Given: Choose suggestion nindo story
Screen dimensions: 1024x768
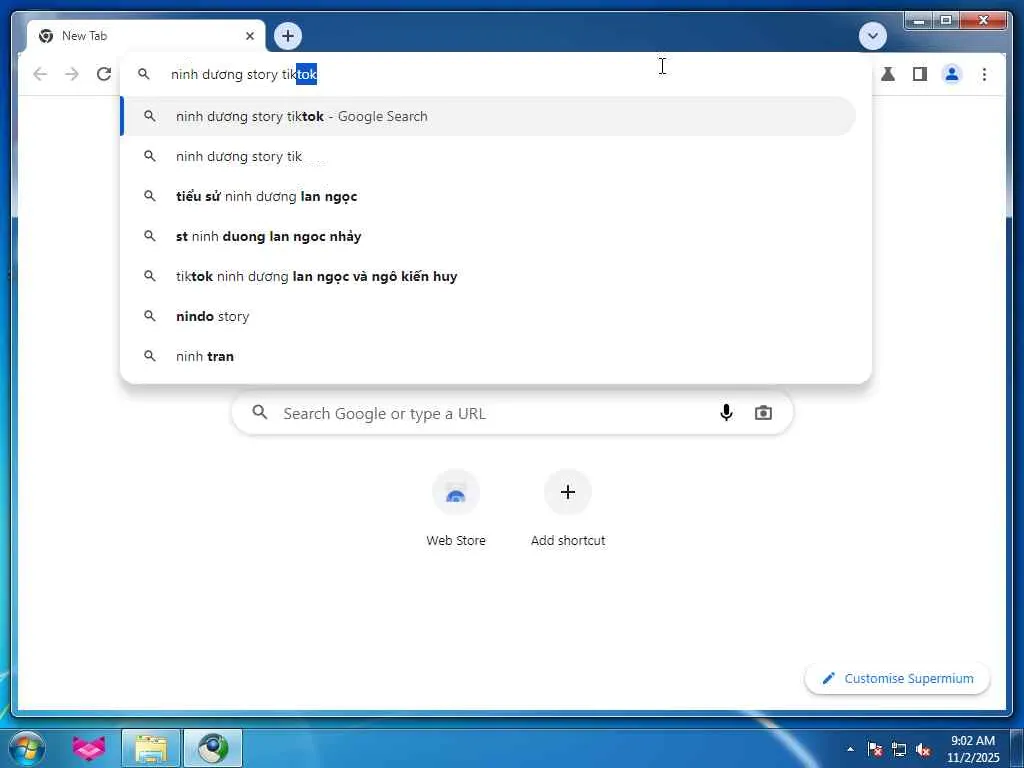Looking at the screenshot, I should 489,316.
